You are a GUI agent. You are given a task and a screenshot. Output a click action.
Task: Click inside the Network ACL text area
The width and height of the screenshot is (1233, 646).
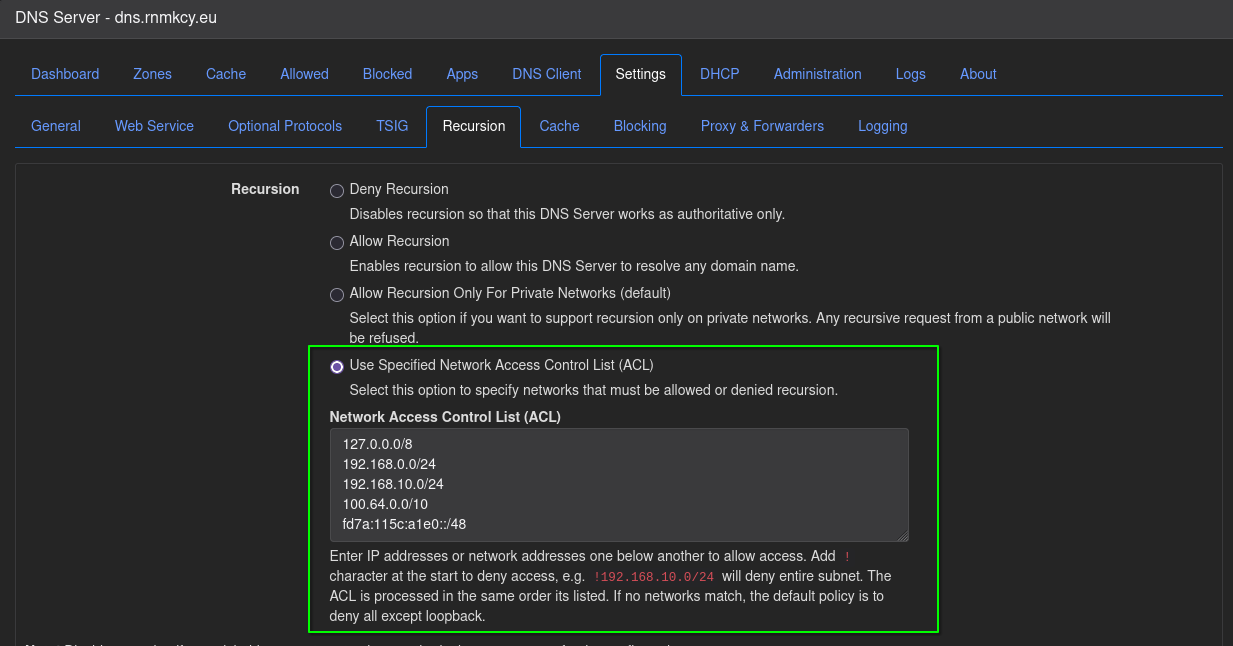click(619, 485)
